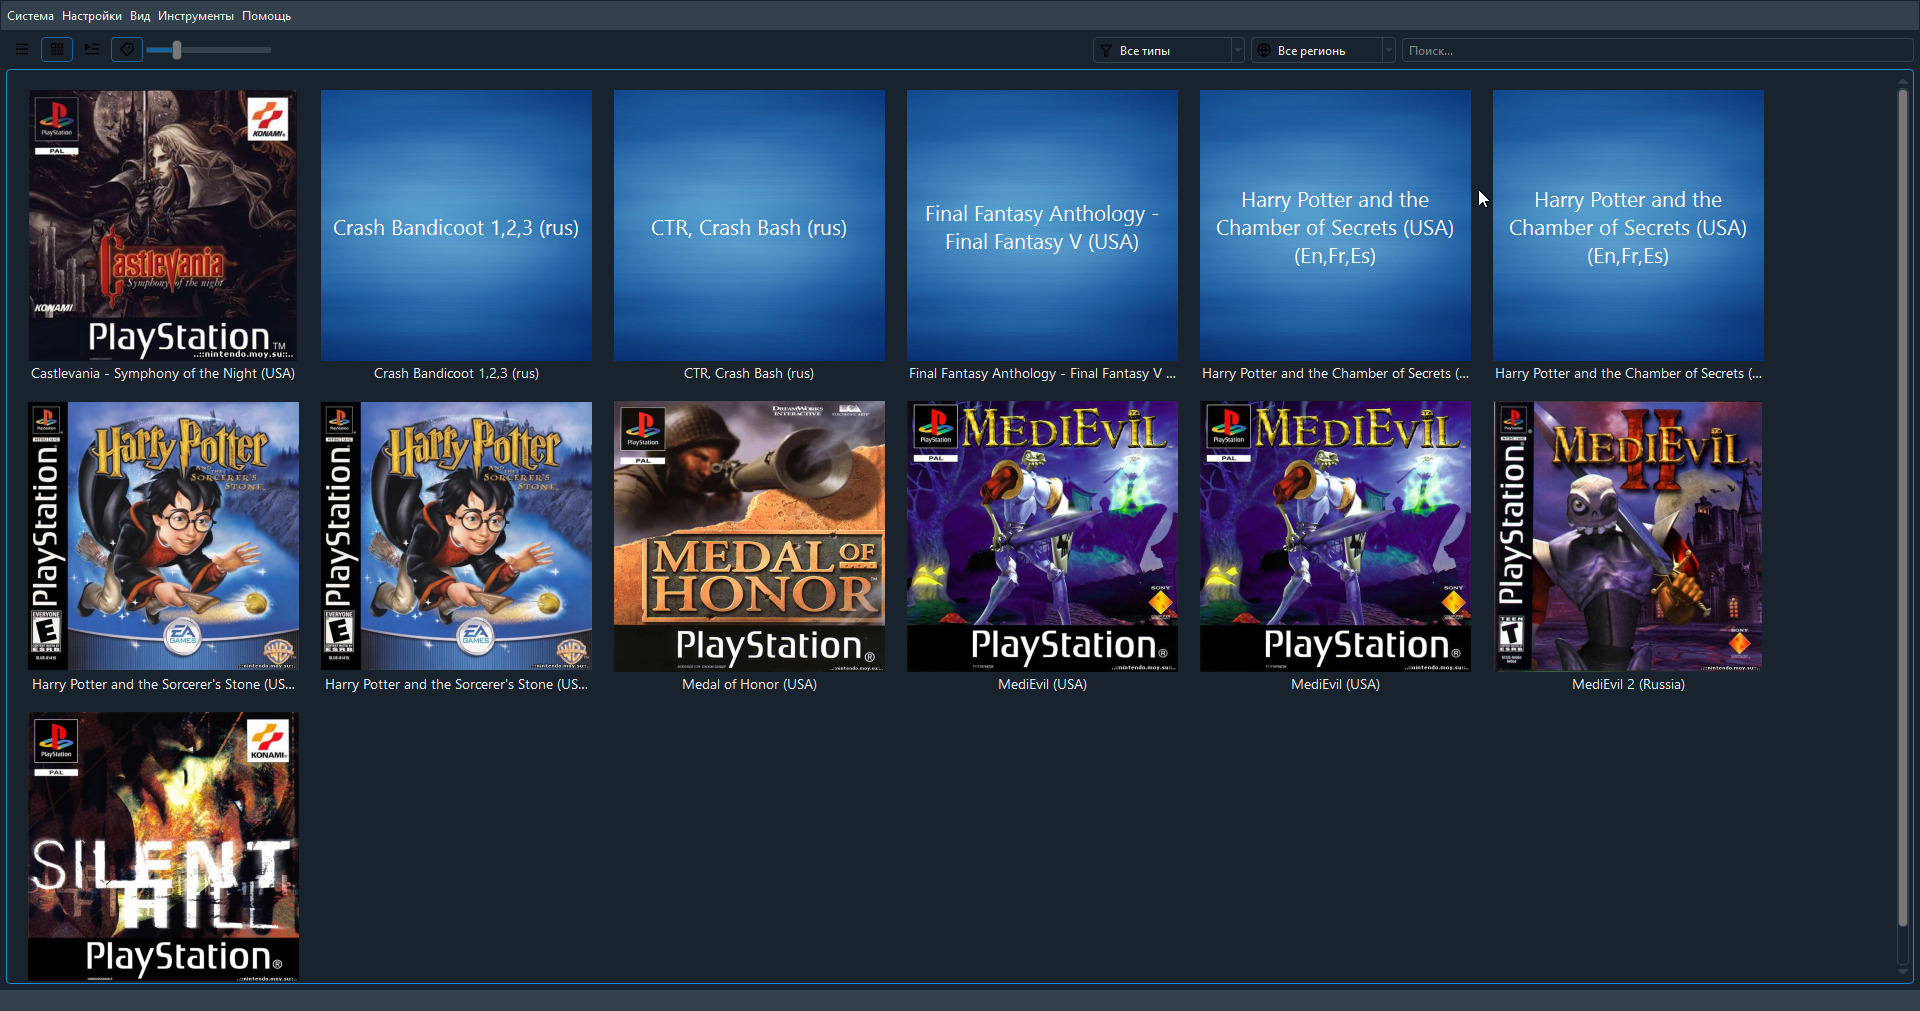The height and width of the screenshot is (1011, 1920).
Task: Open the Все регионы filter dropdown
Action: click(1323, 50)
